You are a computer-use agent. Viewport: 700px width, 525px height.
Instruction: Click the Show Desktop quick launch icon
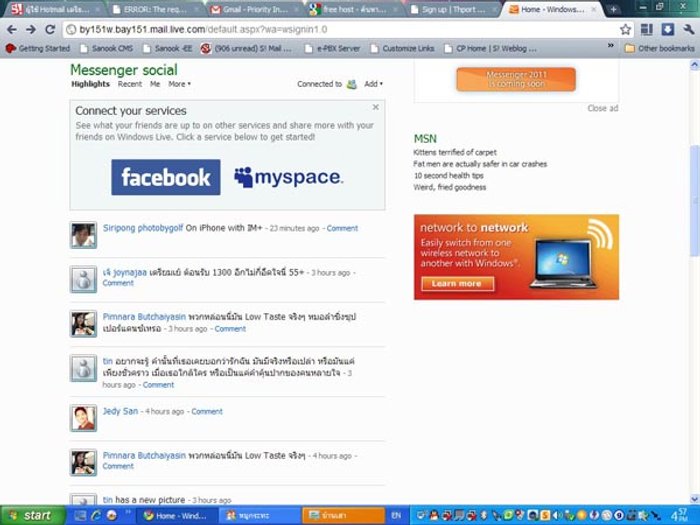80,516
